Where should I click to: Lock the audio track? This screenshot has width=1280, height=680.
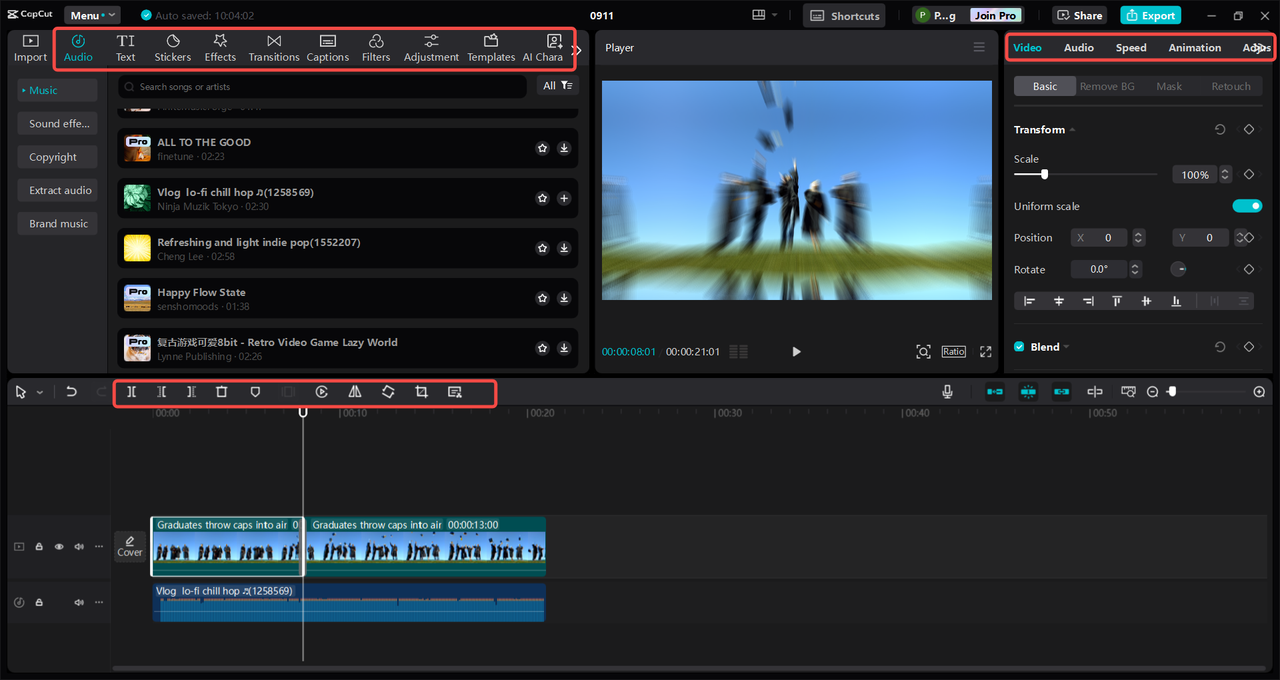[x=39, y=603]
